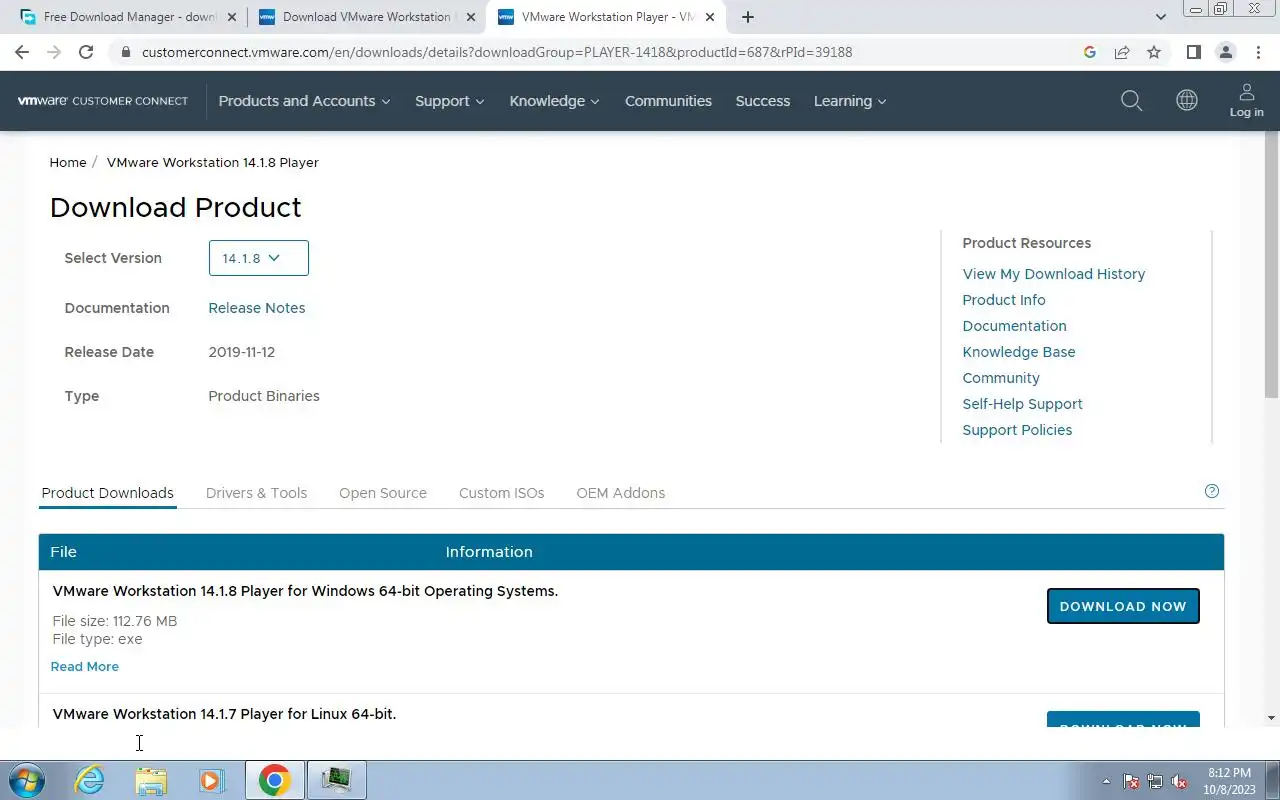The image size is (1280, 800).
Task: Click the Chrome profile avatar icon
Action: coord(1226,52)
